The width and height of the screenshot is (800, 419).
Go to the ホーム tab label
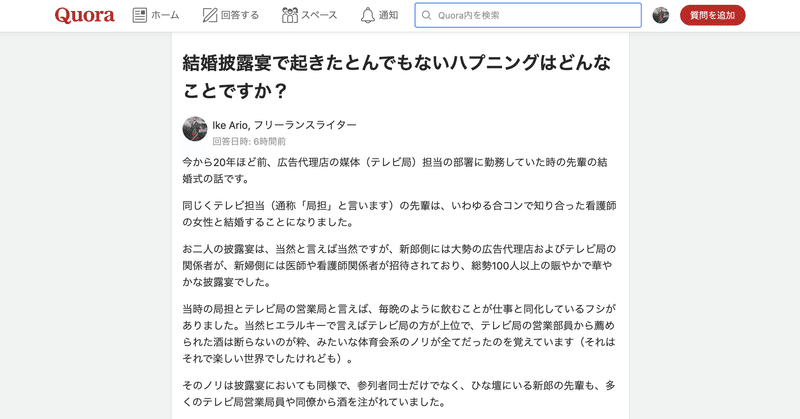[165, 15]
